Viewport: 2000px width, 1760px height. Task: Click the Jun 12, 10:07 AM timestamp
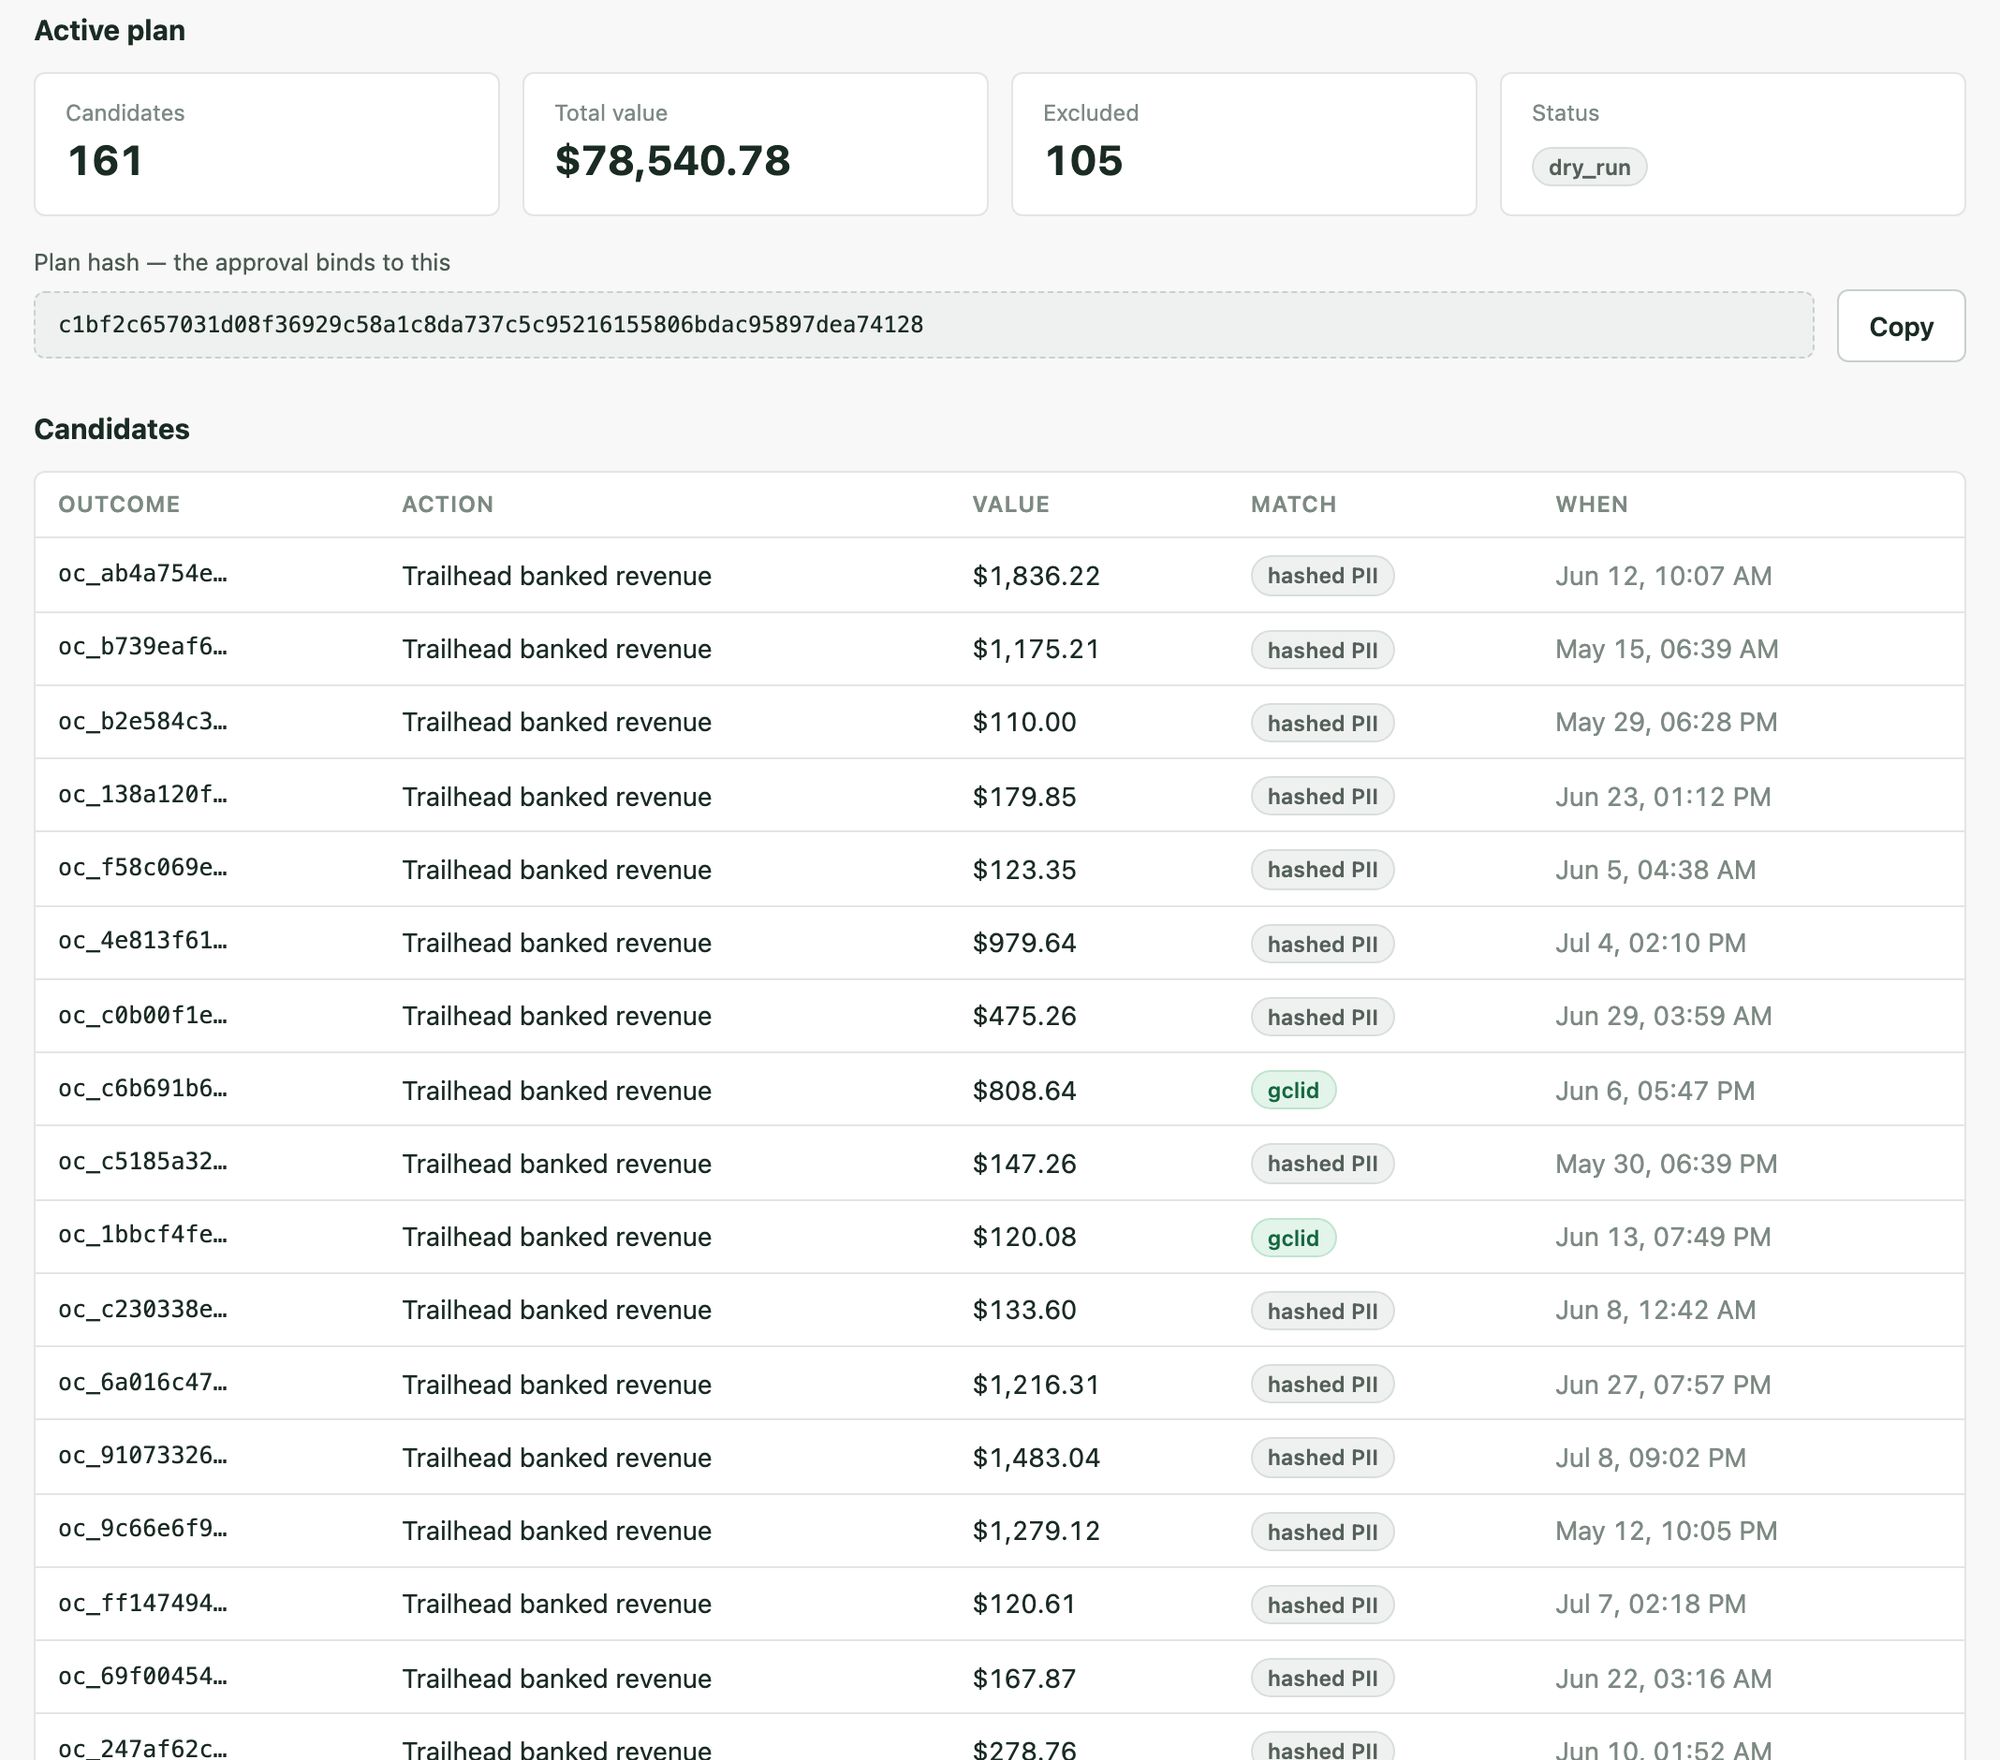[1663, 576]
